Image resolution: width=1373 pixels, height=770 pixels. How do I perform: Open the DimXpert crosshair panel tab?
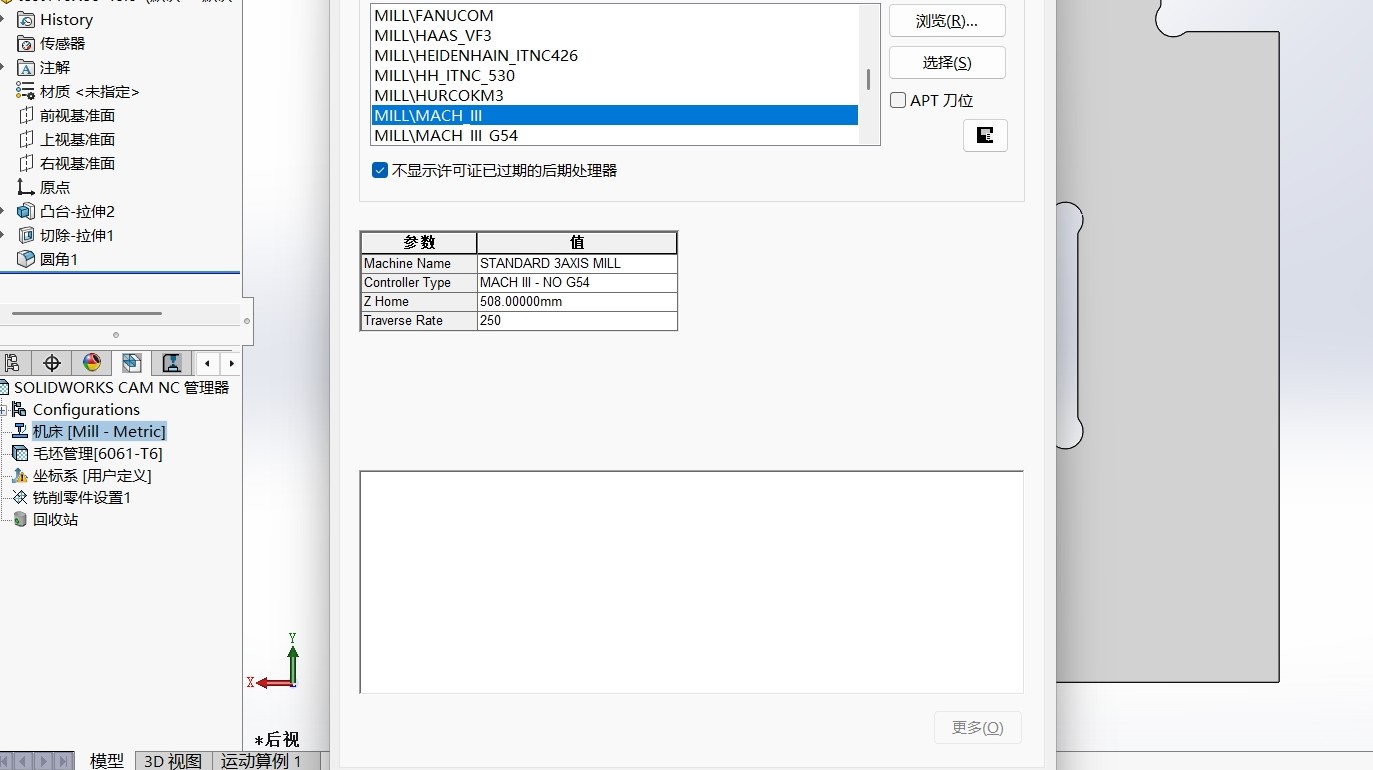(52, 363)
